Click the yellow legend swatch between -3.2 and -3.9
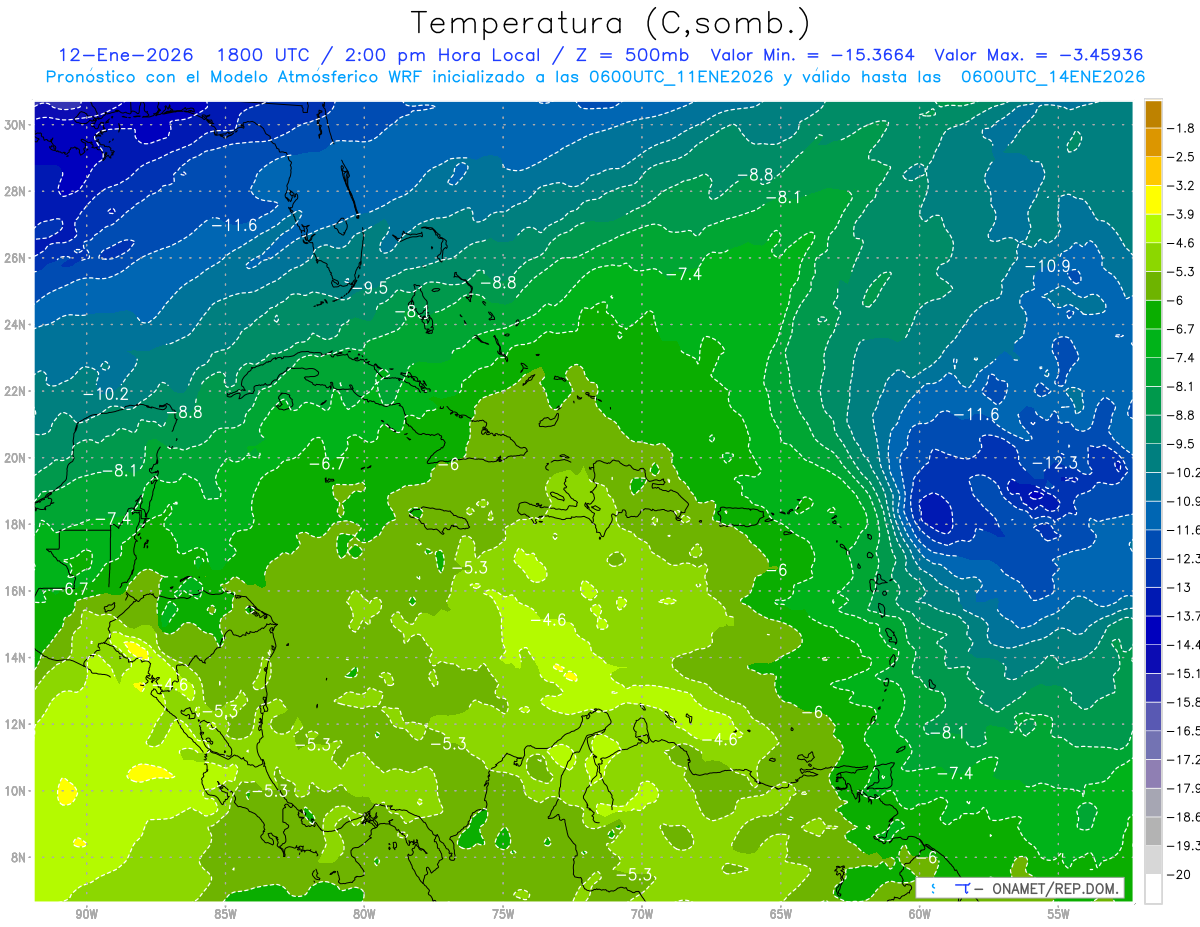 (1153, 200)
